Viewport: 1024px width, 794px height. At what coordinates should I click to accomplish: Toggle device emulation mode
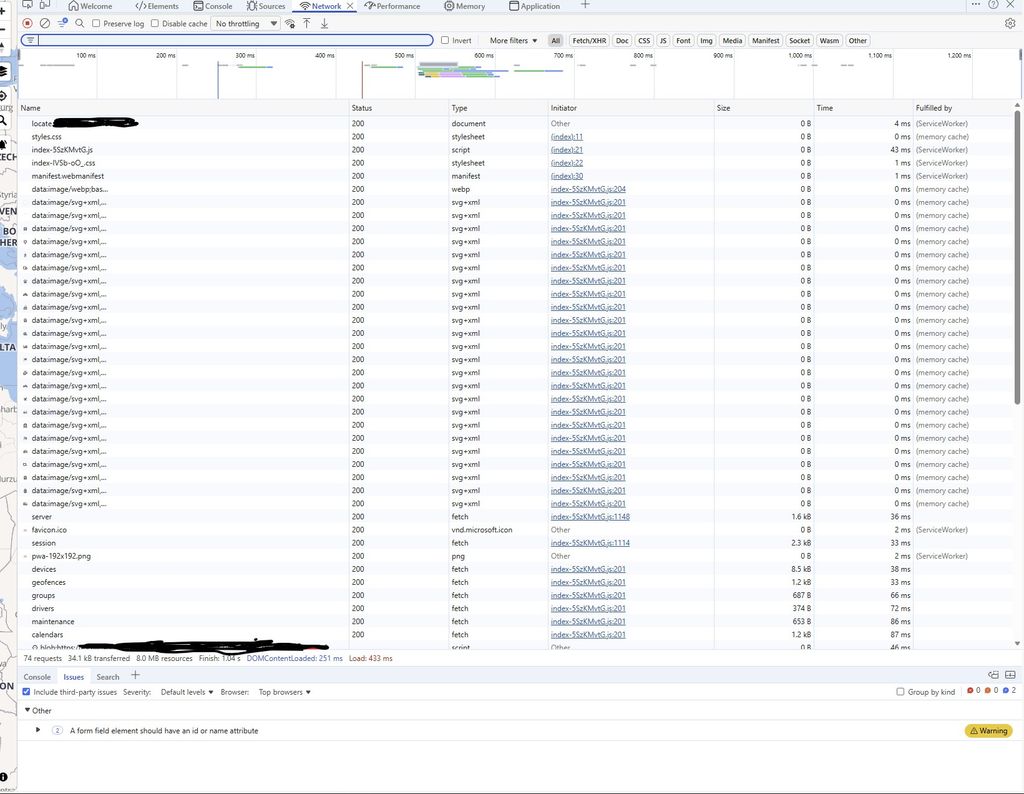point(45,6)
